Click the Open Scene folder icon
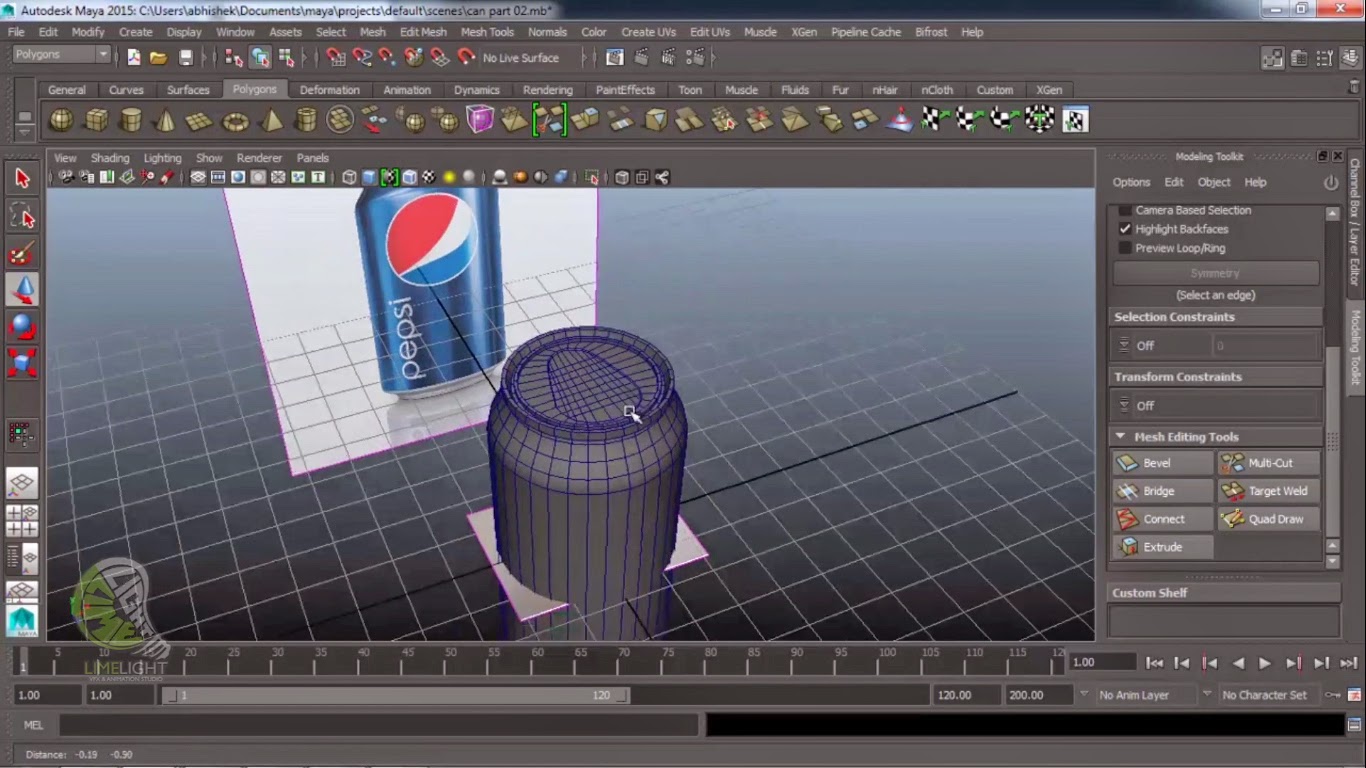This screenshot has height=768, width=1366. point(158,58)
